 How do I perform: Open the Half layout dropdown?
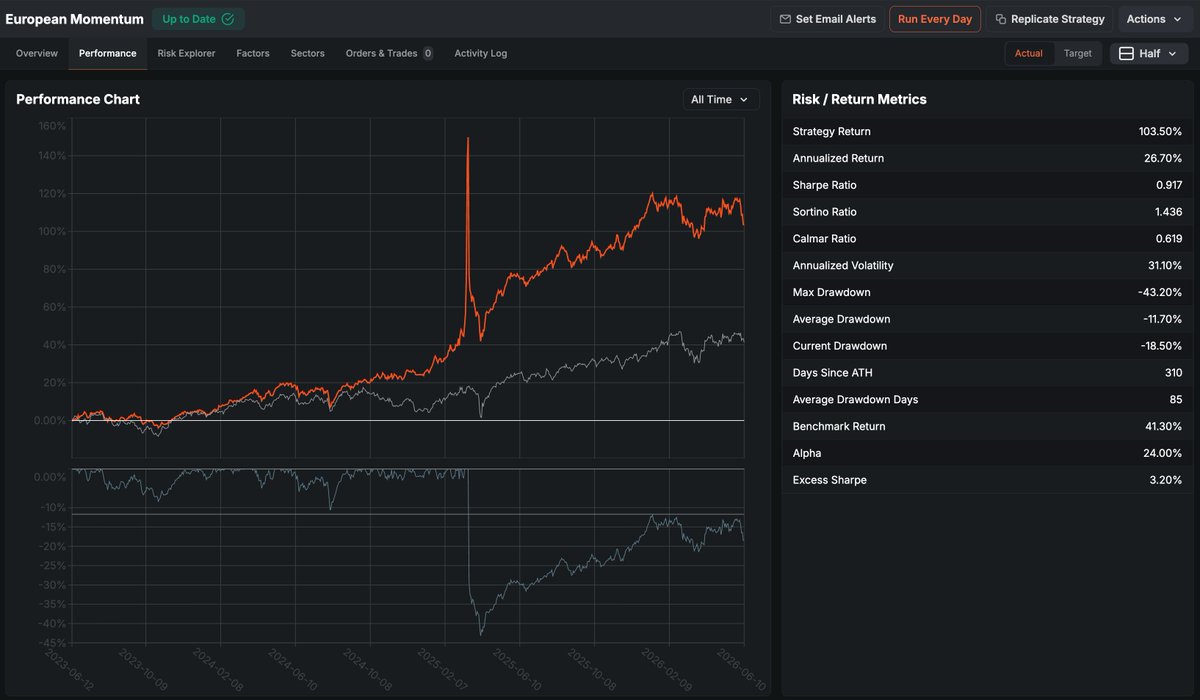(x=1149, y=54)
